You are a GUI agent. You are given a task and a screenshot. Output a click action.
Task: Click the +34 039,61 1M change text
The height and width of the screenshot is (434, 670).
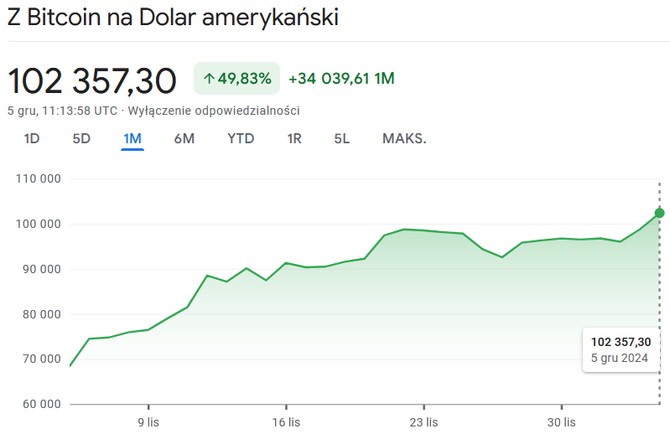click(342, 78)
